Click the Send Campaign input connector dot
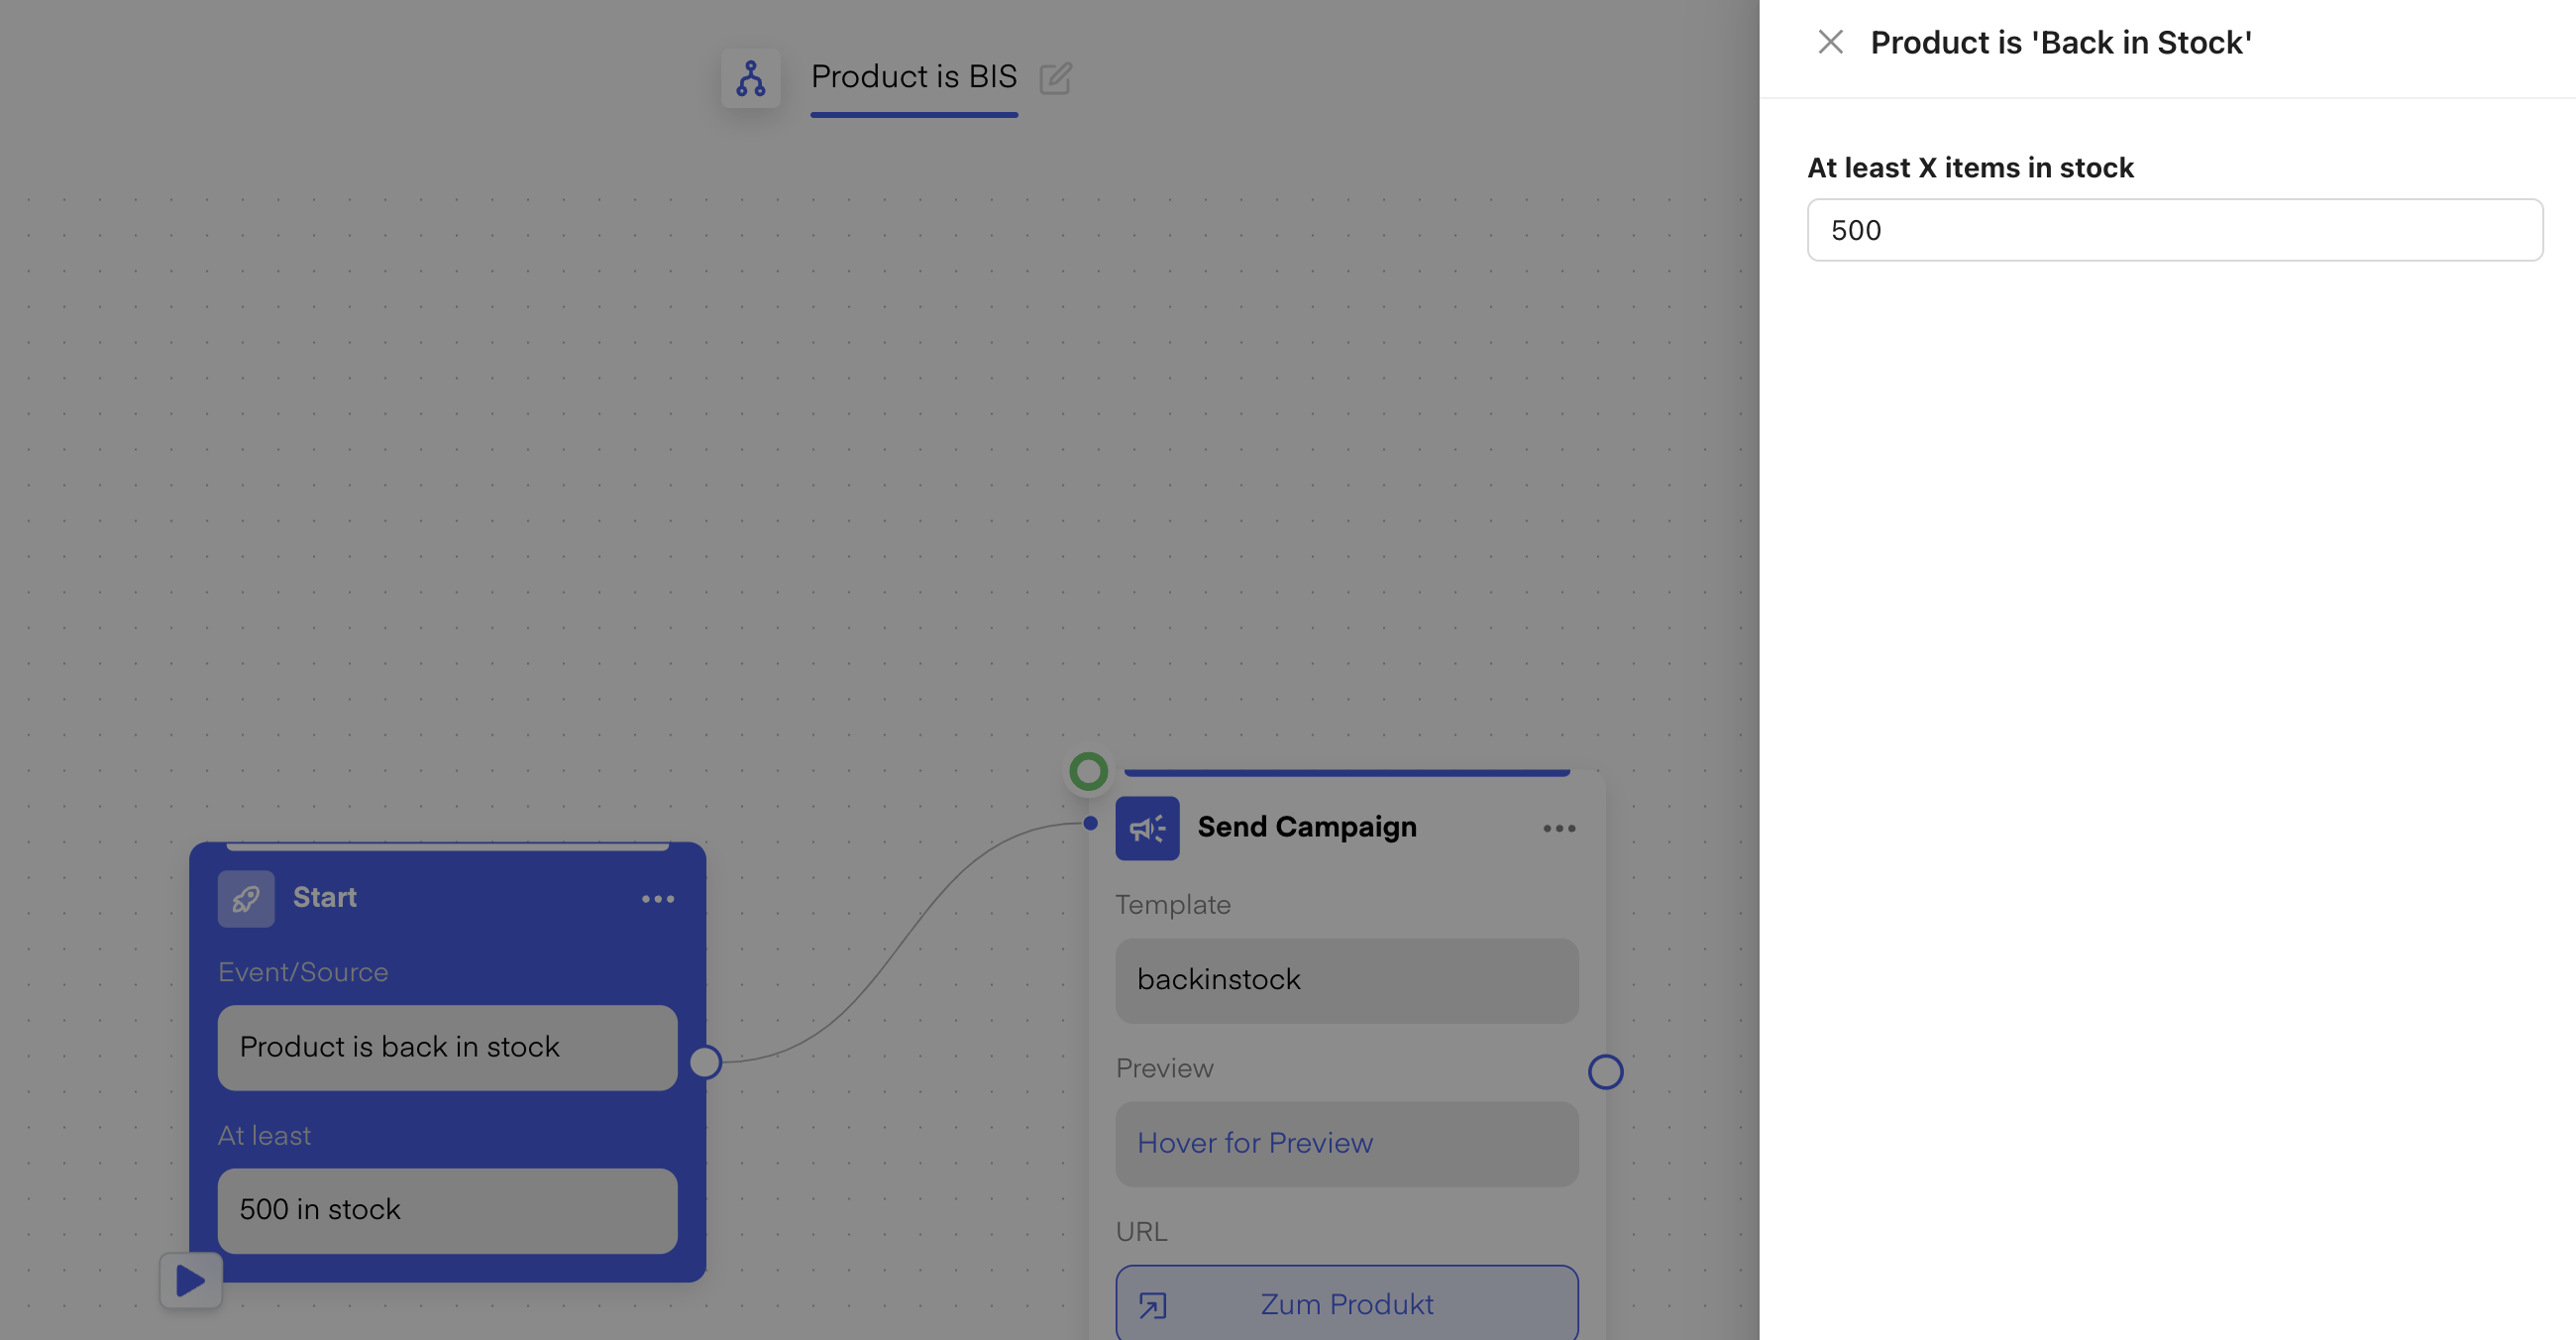 [1090, 823]
